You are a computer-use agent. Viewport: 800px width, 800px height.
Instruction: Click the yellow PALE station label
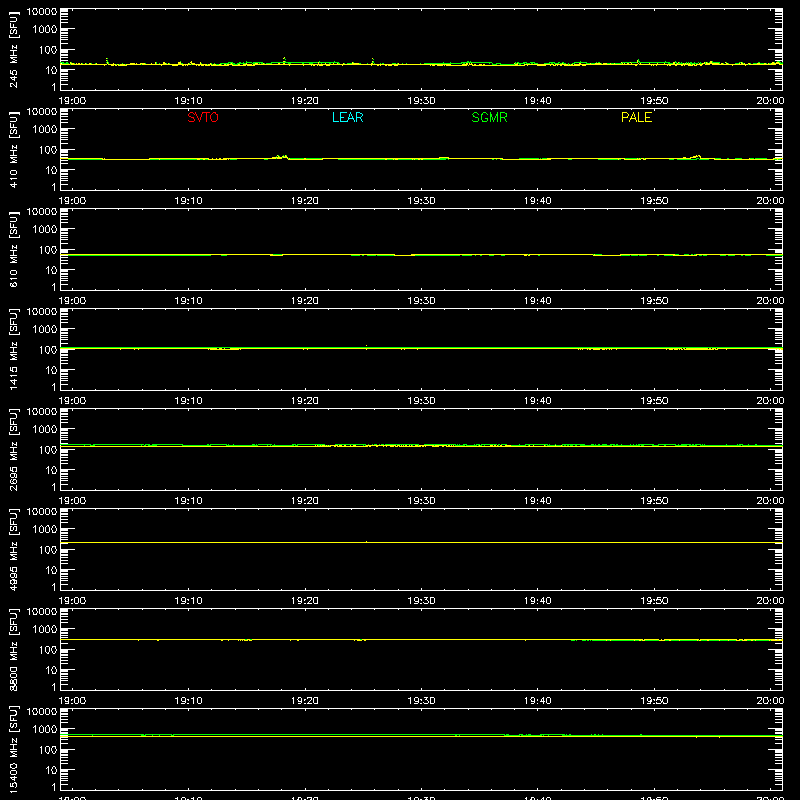[636, 117]
